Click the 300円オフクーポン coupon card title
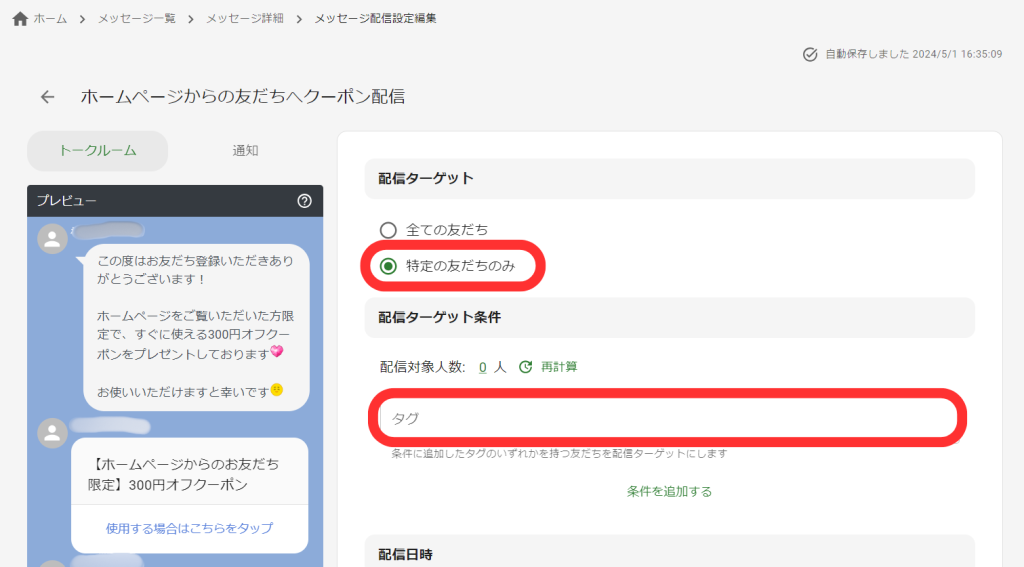The image size is (1024, 567). click(x=184, y=475)
